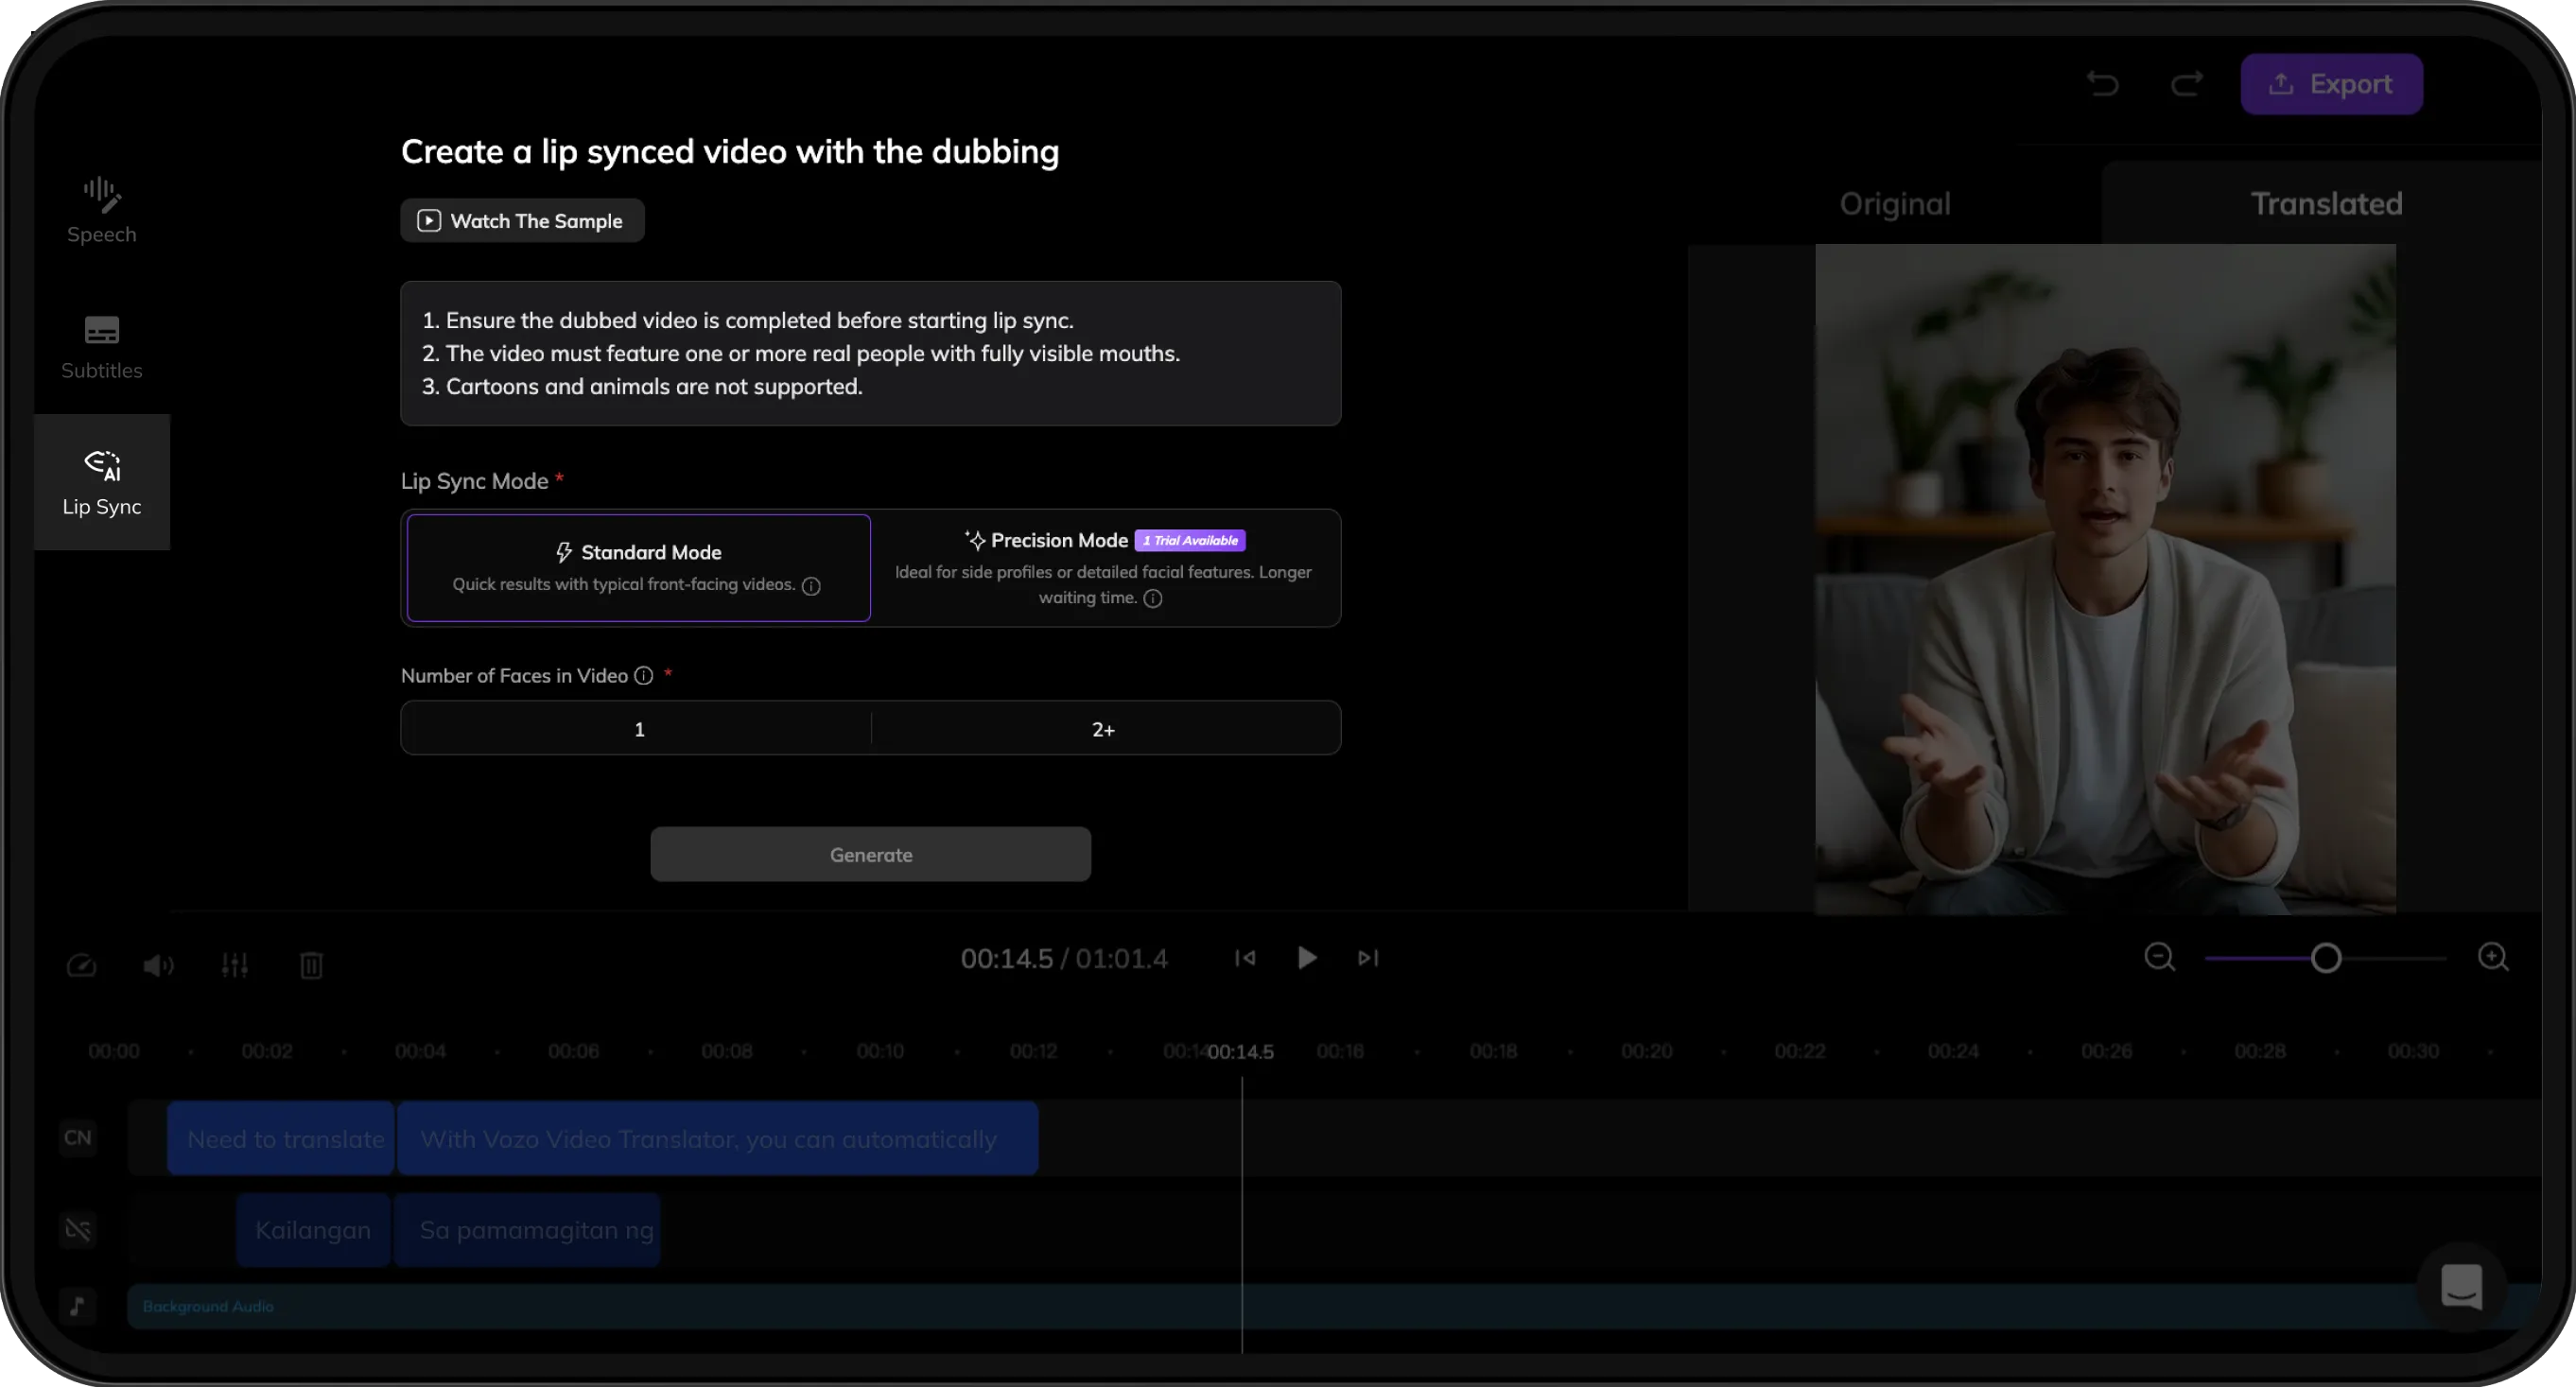Screen dimensions: 2576x1387
Task: Switch to the Translated preview tab
Action: point(2326,204)
